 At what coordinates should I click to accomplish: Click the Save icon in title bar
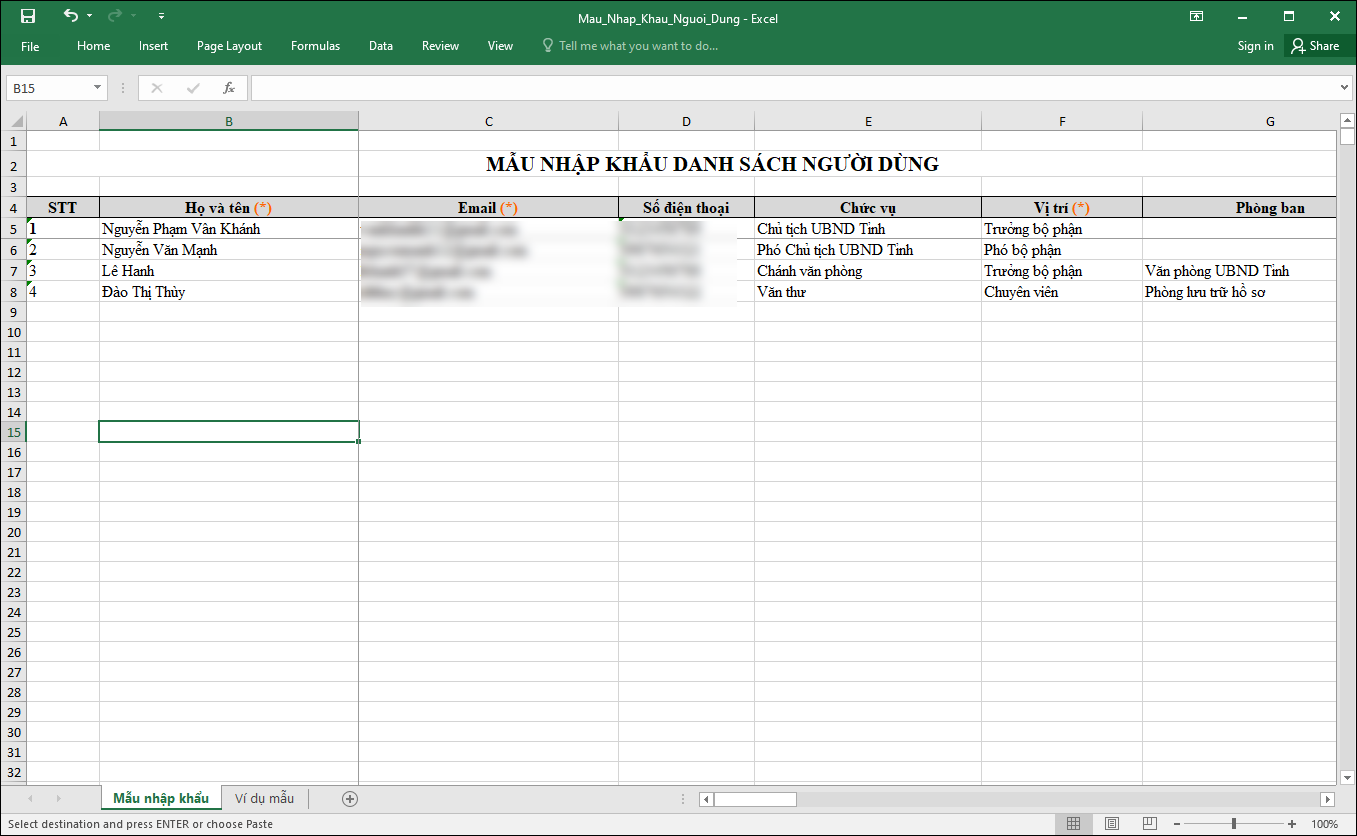(27, 16)
